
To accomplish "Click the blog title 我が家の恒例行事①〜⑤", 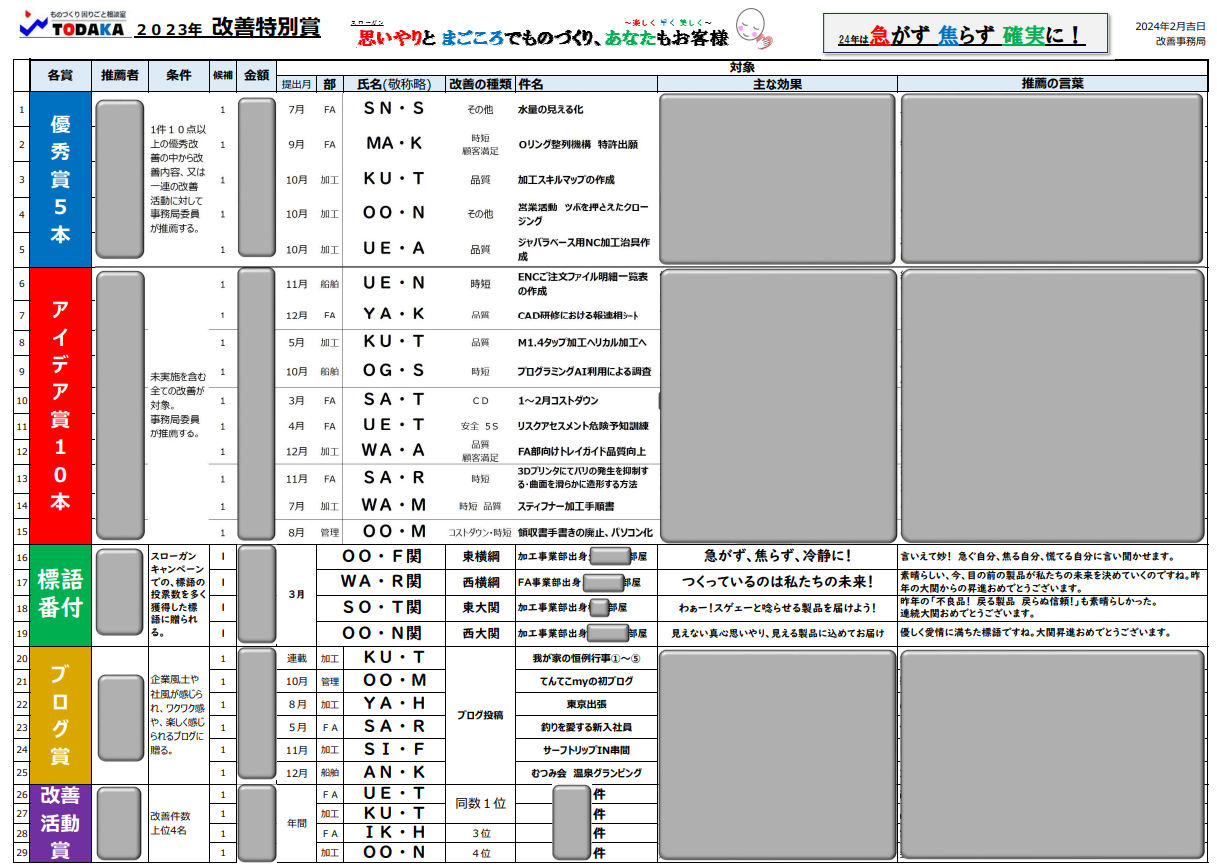I will coord(586,658).
